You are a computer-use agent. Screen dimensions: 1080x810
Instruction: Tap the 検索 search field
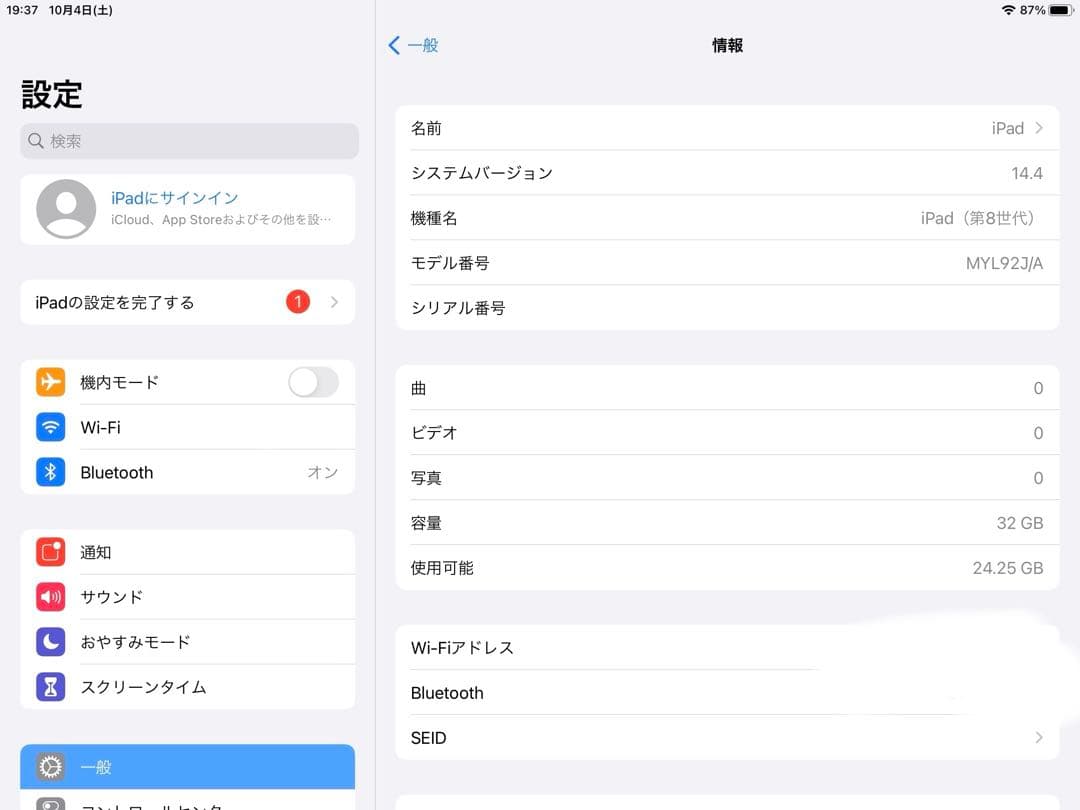pyautogui.click(x=188, y=140)
